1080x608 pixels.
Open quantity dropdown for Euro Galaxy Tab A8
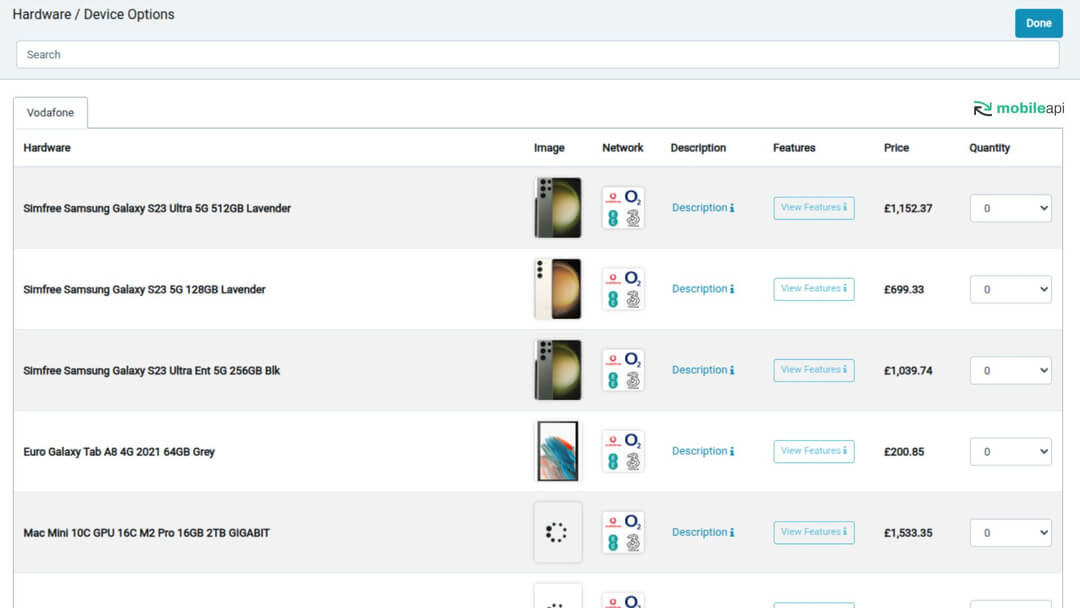[x=1010, y=452]
